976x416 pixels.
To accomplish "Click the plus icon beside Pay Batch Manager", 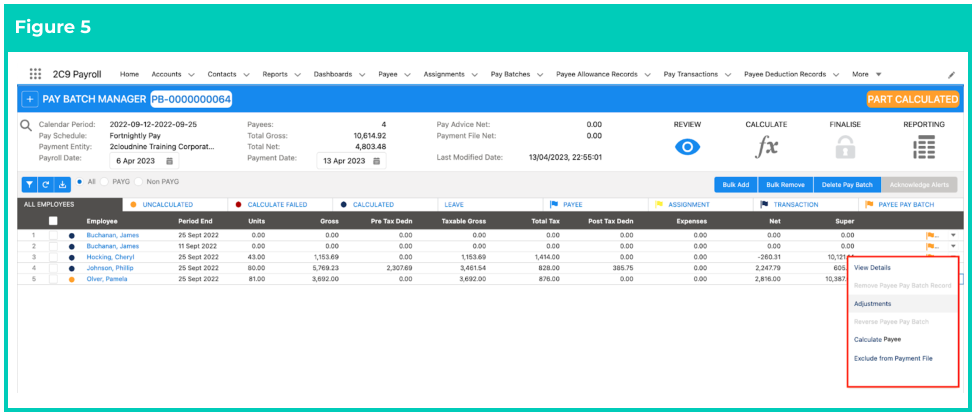I will [29, 99].
